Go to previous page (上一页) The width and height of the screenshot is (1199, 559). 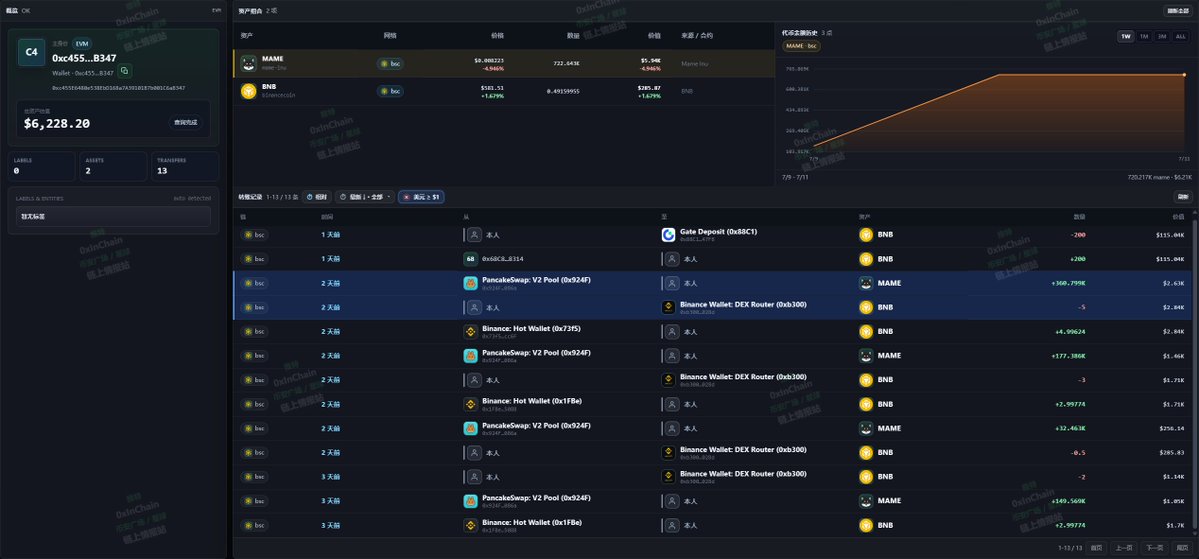pyautogui.click(x=1123, y=548)
